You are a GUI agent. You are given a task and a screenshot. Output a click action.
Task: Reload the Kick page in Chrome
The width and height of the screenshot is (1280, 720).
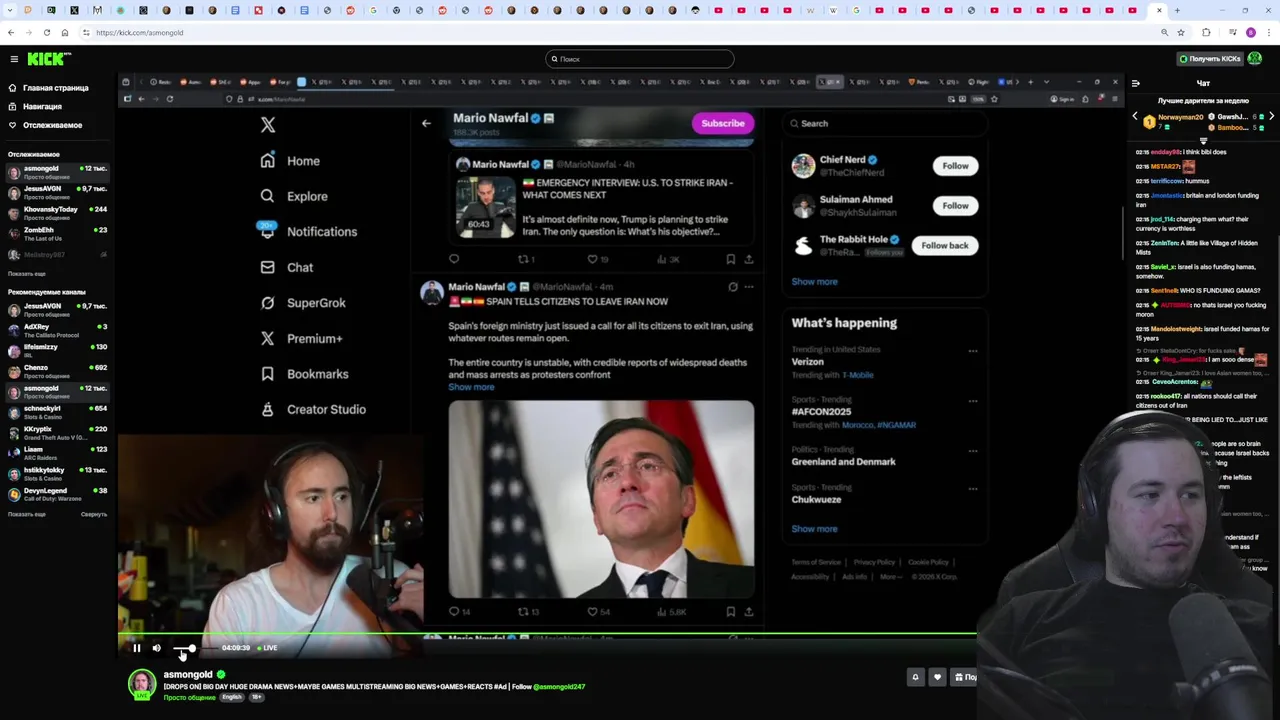coord(47,32)
